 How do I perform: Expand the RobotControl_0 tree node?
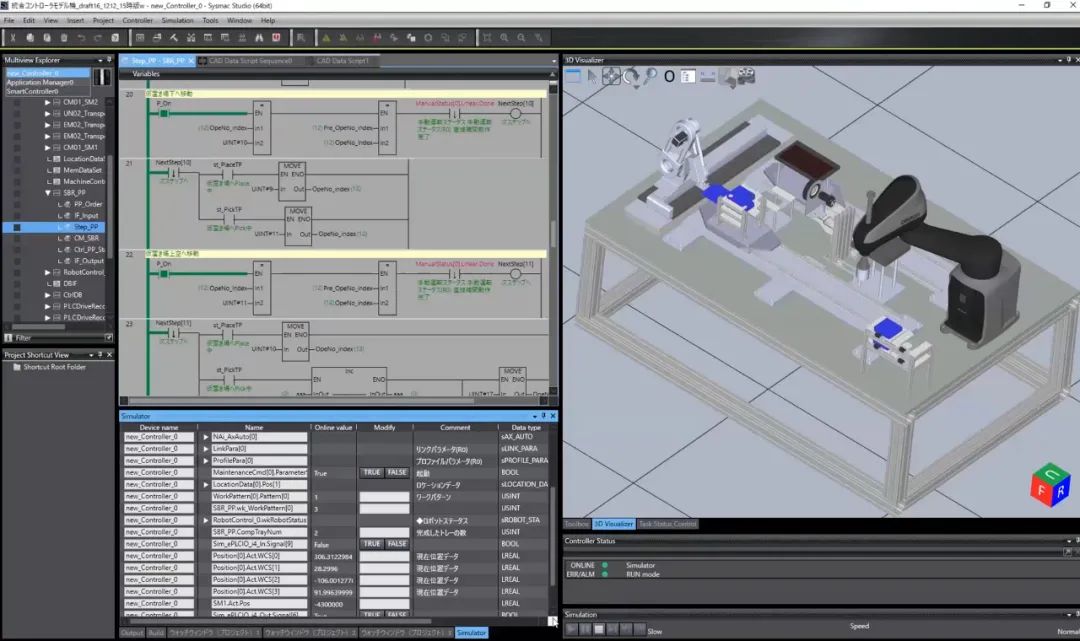pos(47,272)
